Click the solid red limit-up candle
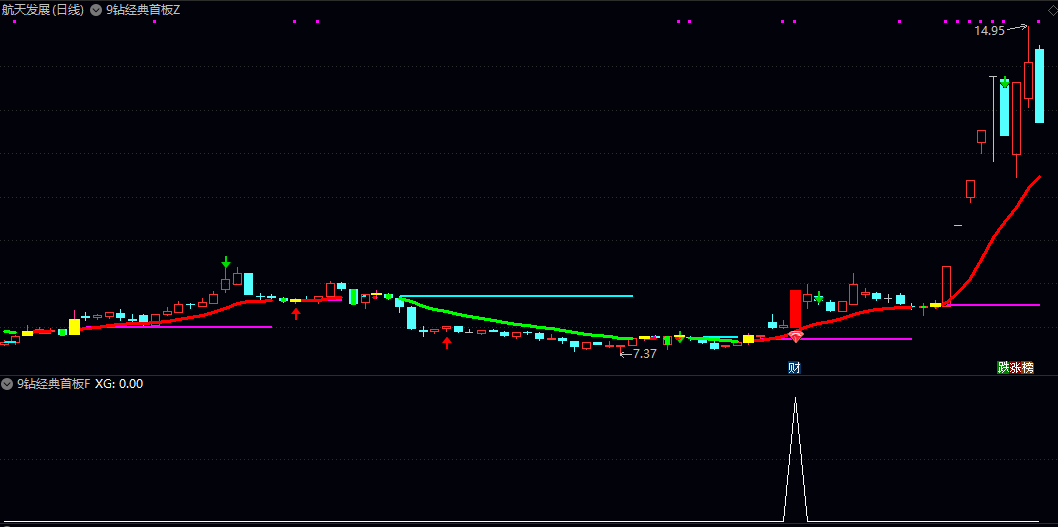This screenshot has width=1058, height=527. point(796,308)
